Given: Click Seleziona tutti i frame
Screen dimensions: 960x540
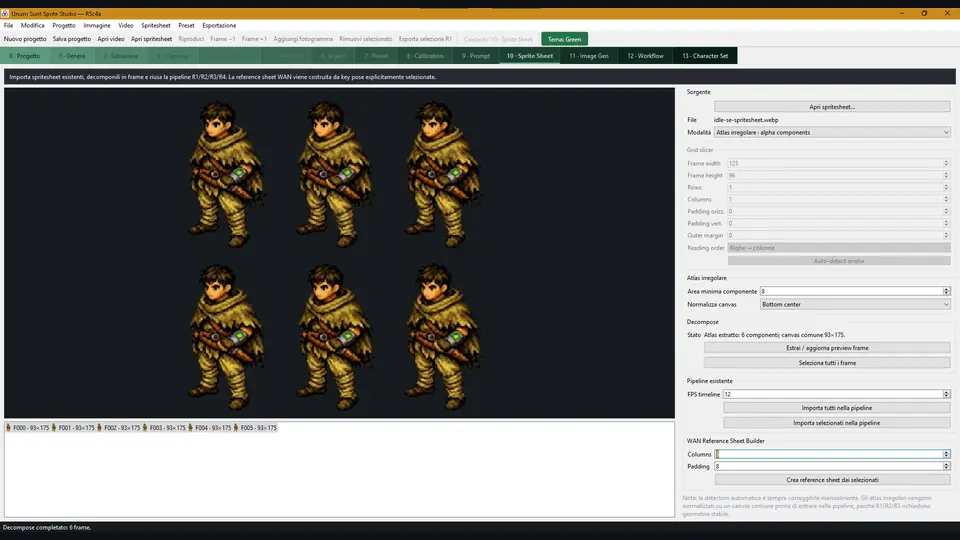Looking at the screenshot, I should pyautogui.click(x=827, y=362).
